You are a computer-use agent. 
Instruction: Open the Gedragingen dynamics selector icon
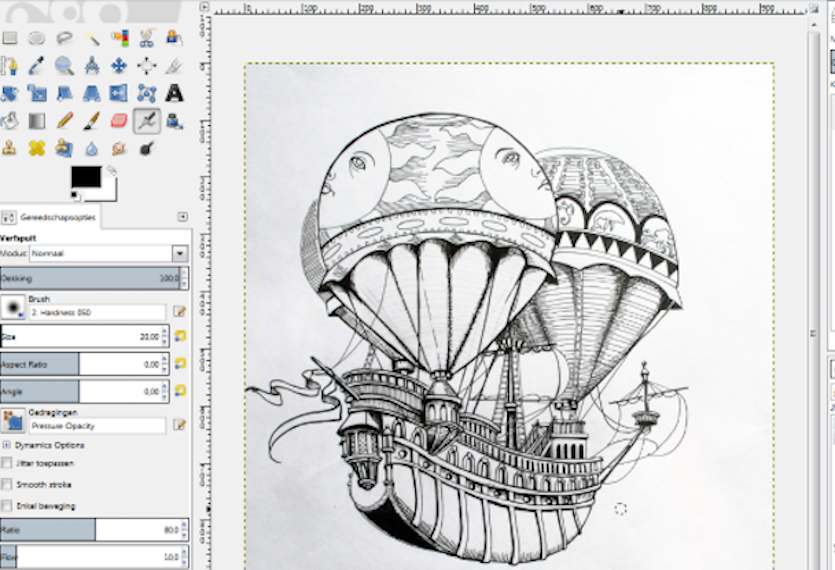tap(13, 421)
